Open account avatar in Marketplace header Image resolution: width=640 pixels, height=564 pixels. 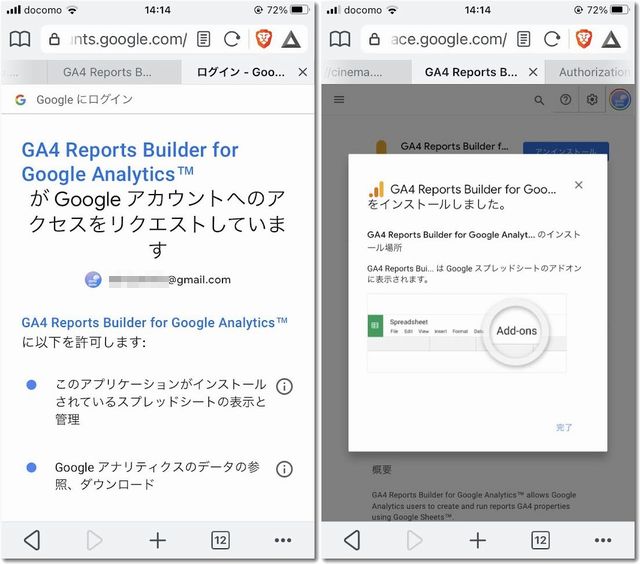(620, 100)
